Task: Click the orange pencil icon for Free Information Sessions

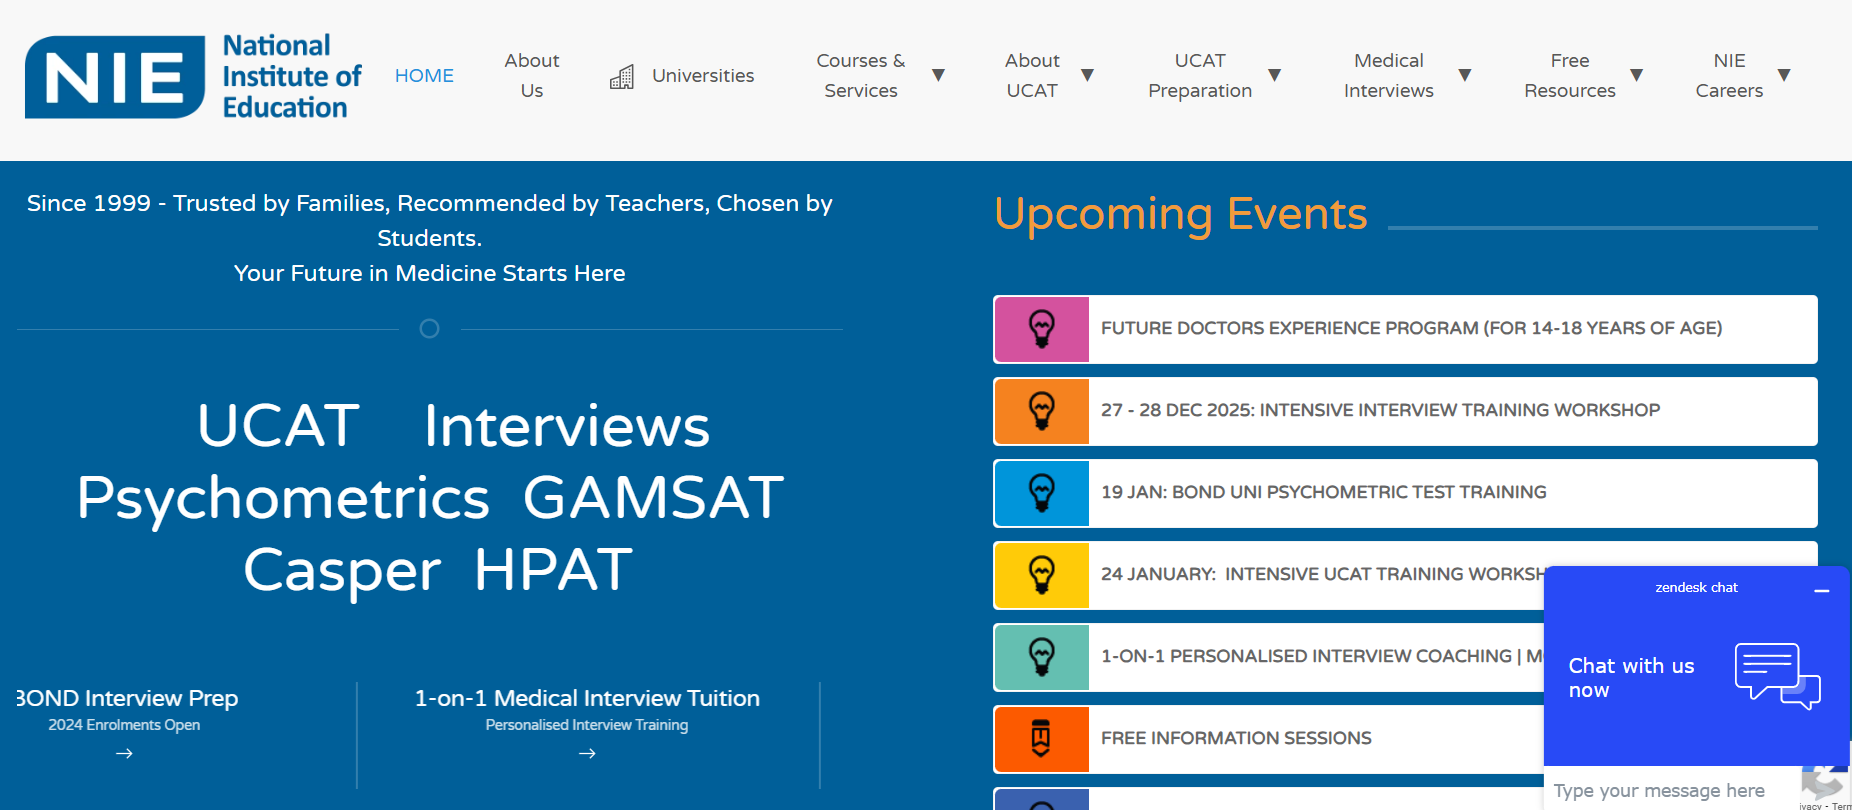Action: pyautogui.click(x=1041, y=739)
